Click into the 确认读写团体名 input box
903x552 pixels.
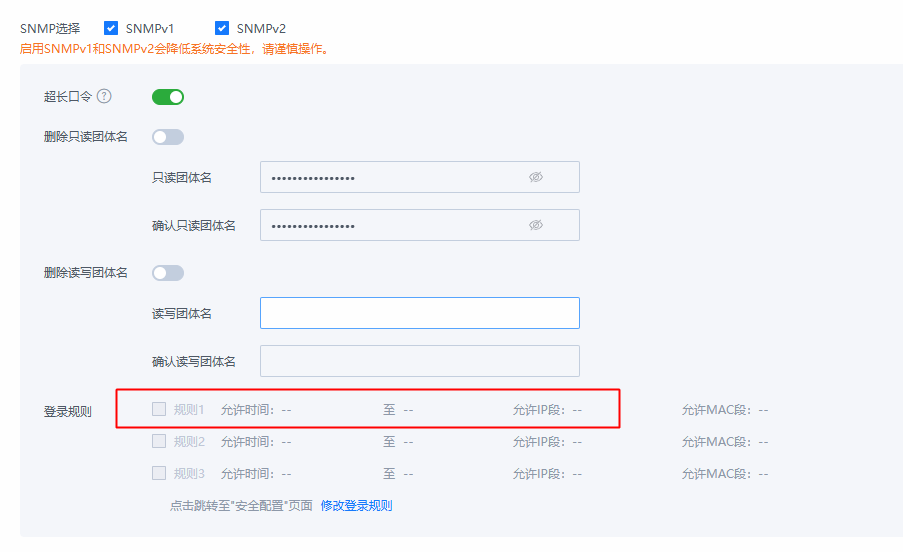419,361
